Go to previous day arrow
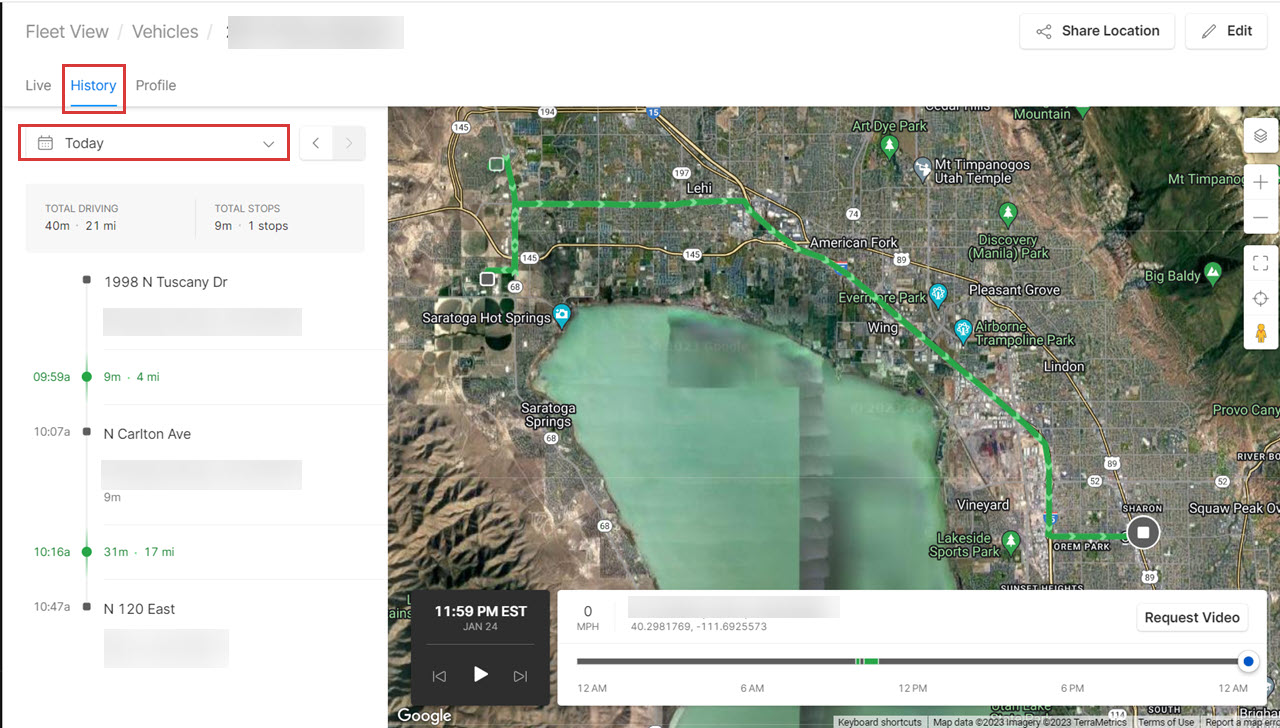 click(316, 143)
